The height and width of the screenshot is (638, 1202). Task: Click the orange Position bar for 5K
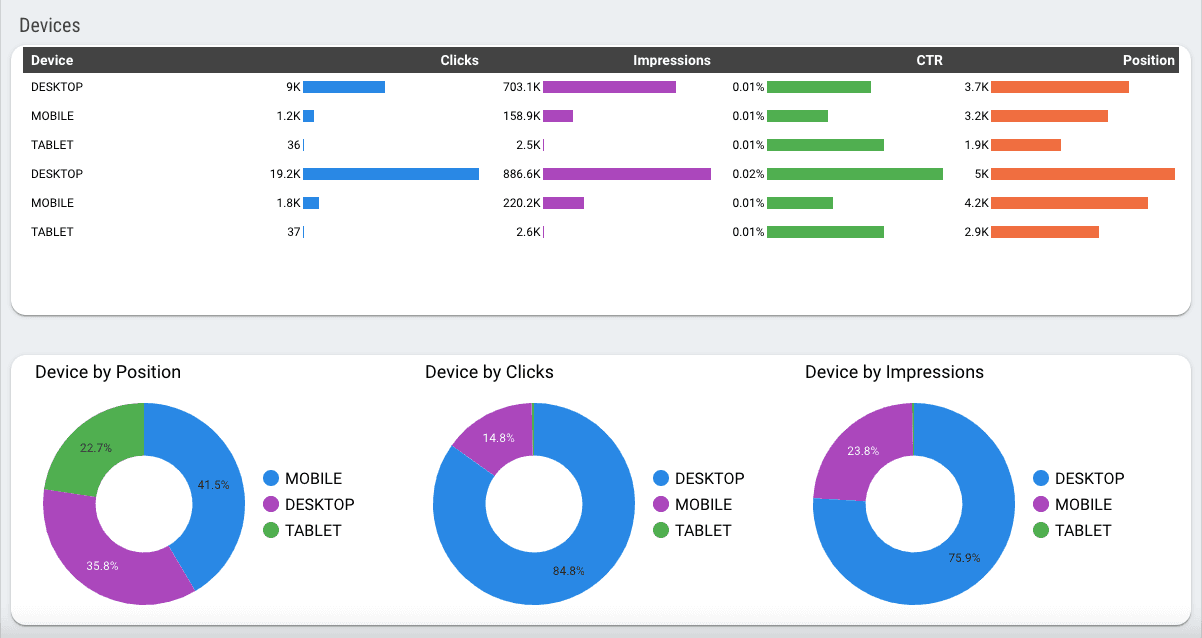[1083, 174]
